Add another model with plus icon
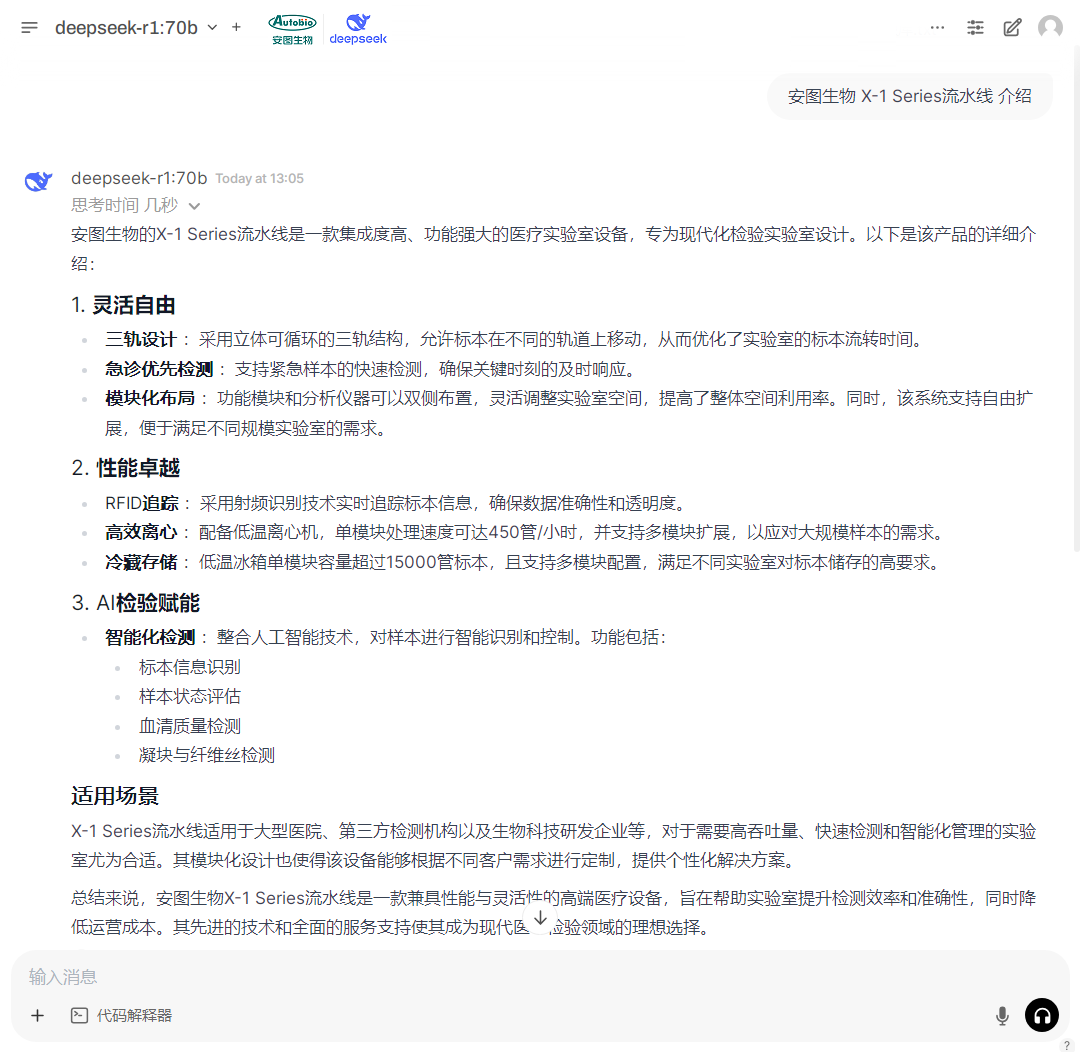The height and width of the screenshot is (1052, 1080). [236, 28]
